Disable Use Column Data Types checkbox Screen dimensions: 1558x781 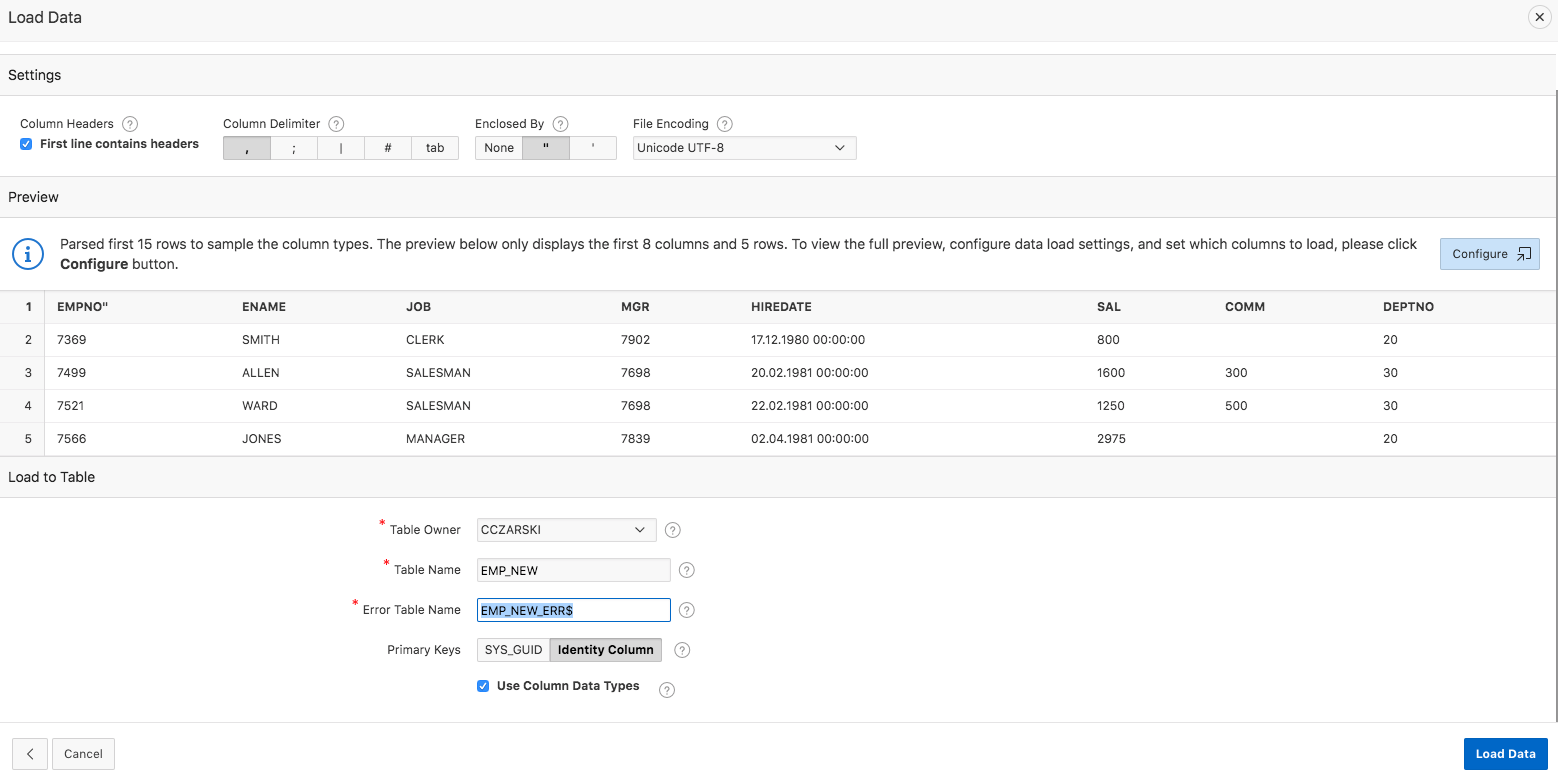pos(483,686)
